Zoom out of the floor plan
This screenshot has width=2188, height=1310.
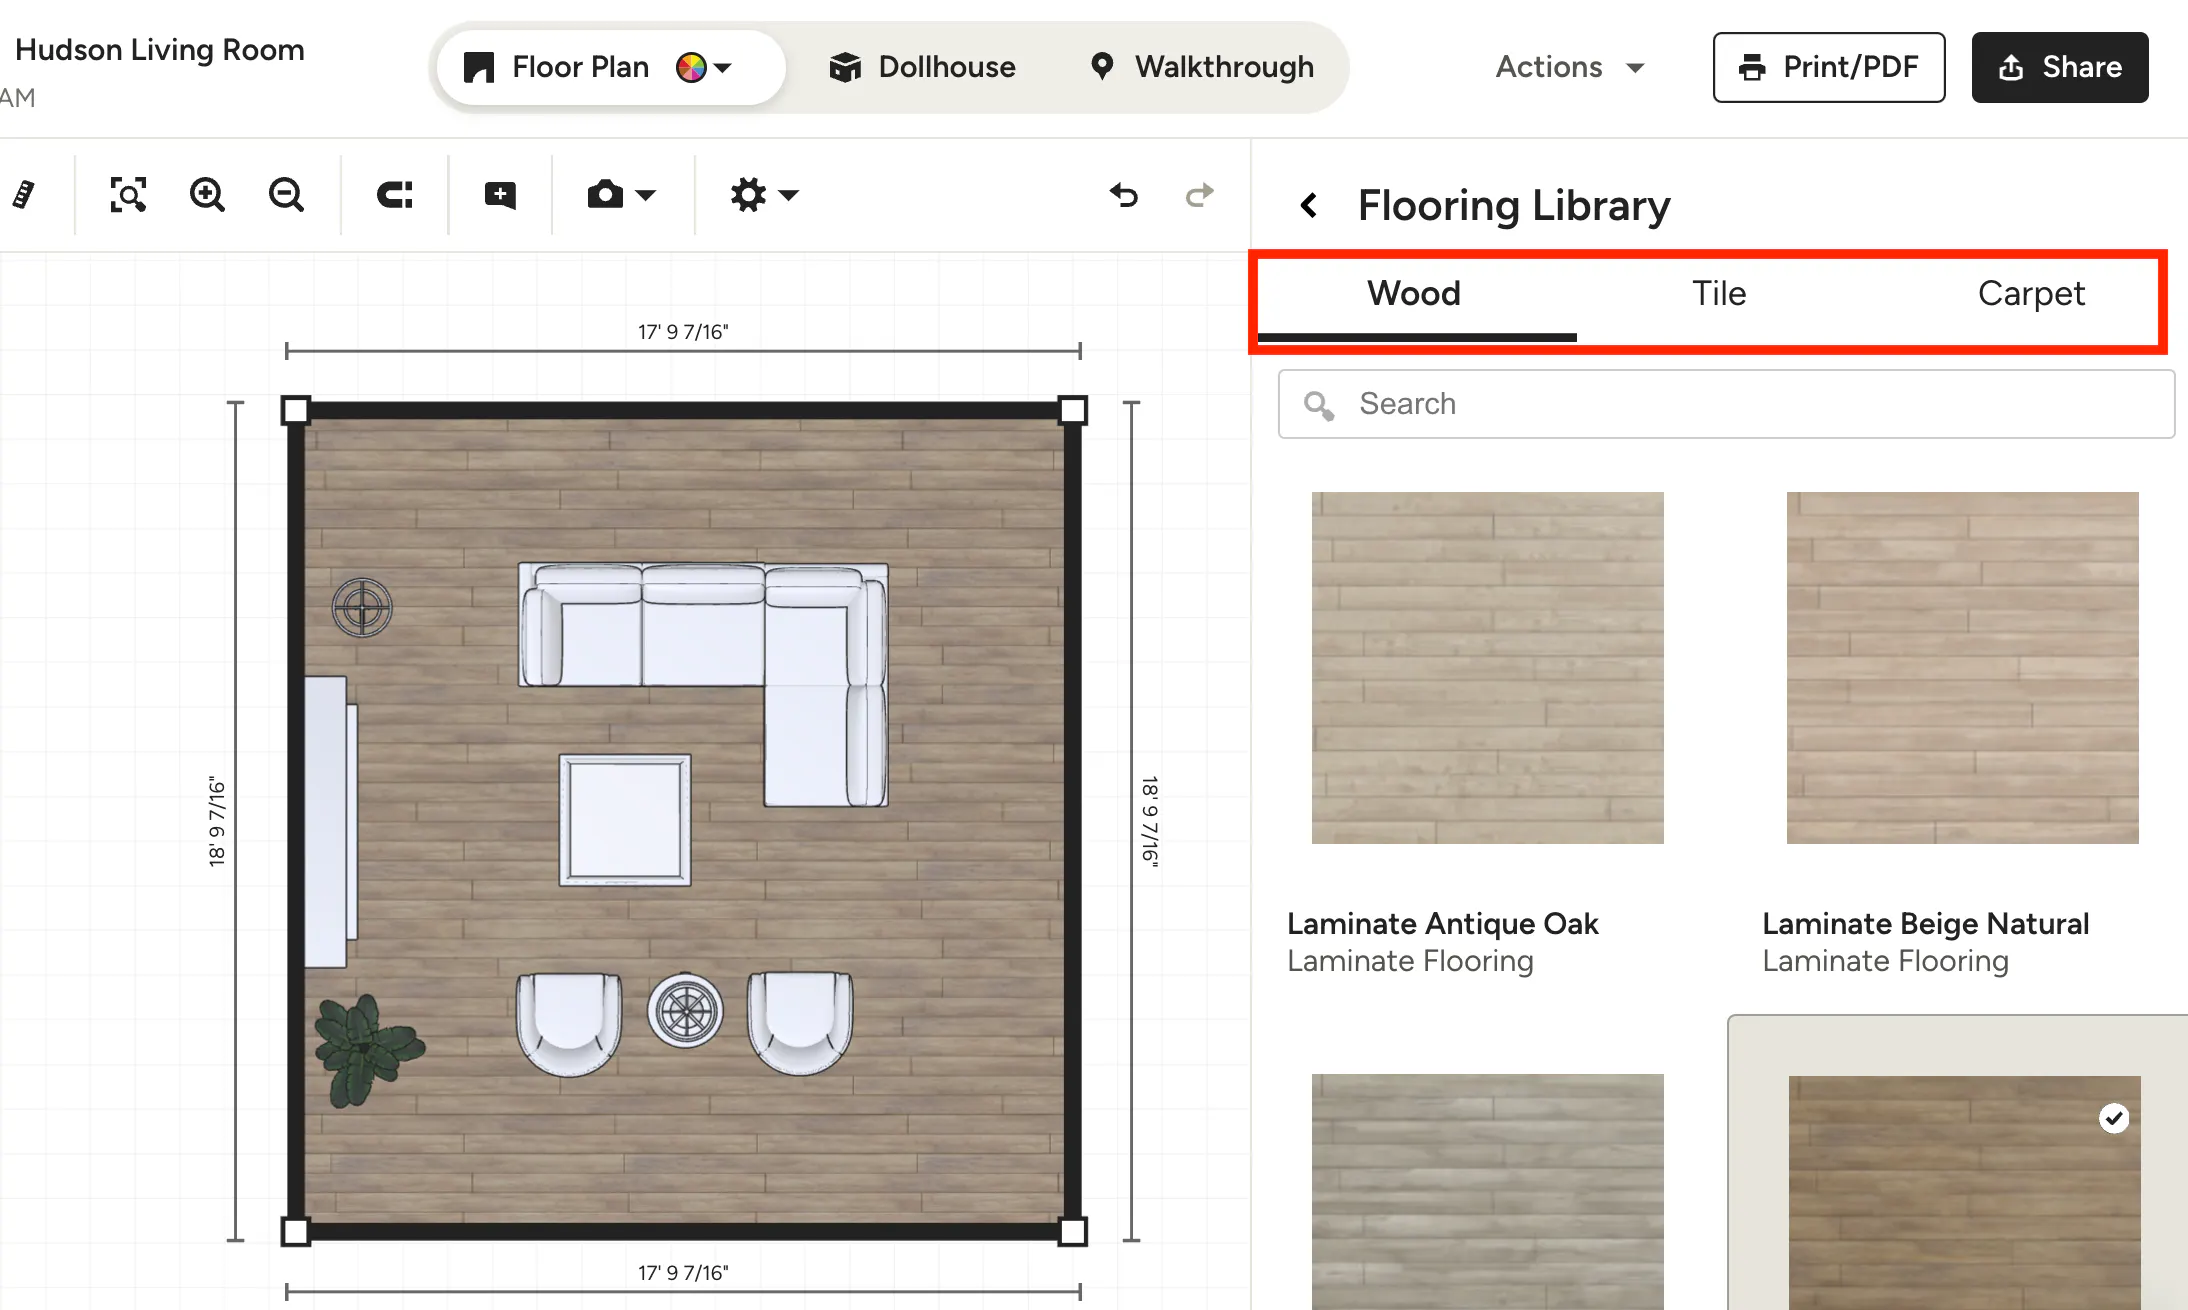[286, 195]
